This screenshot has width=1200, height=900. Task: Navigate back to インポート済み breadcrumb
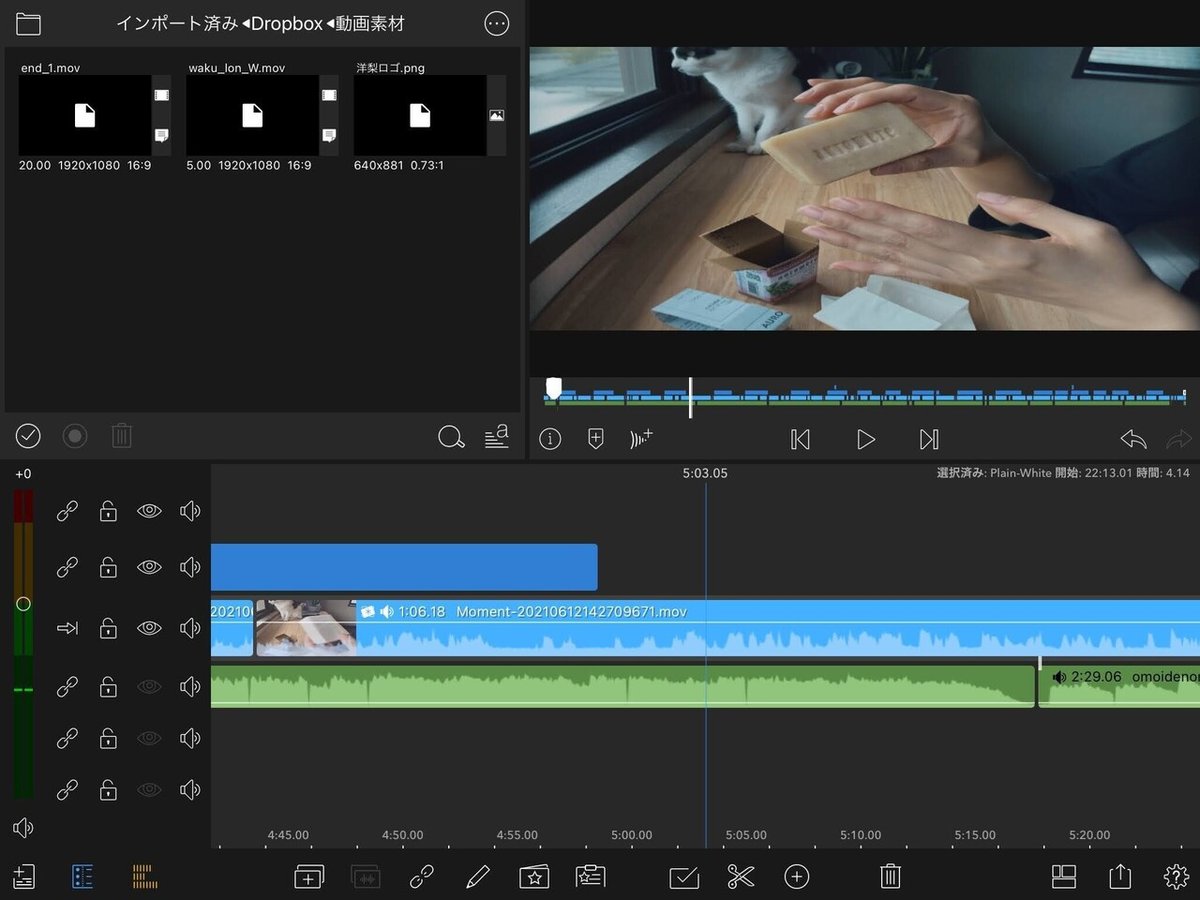177,24
